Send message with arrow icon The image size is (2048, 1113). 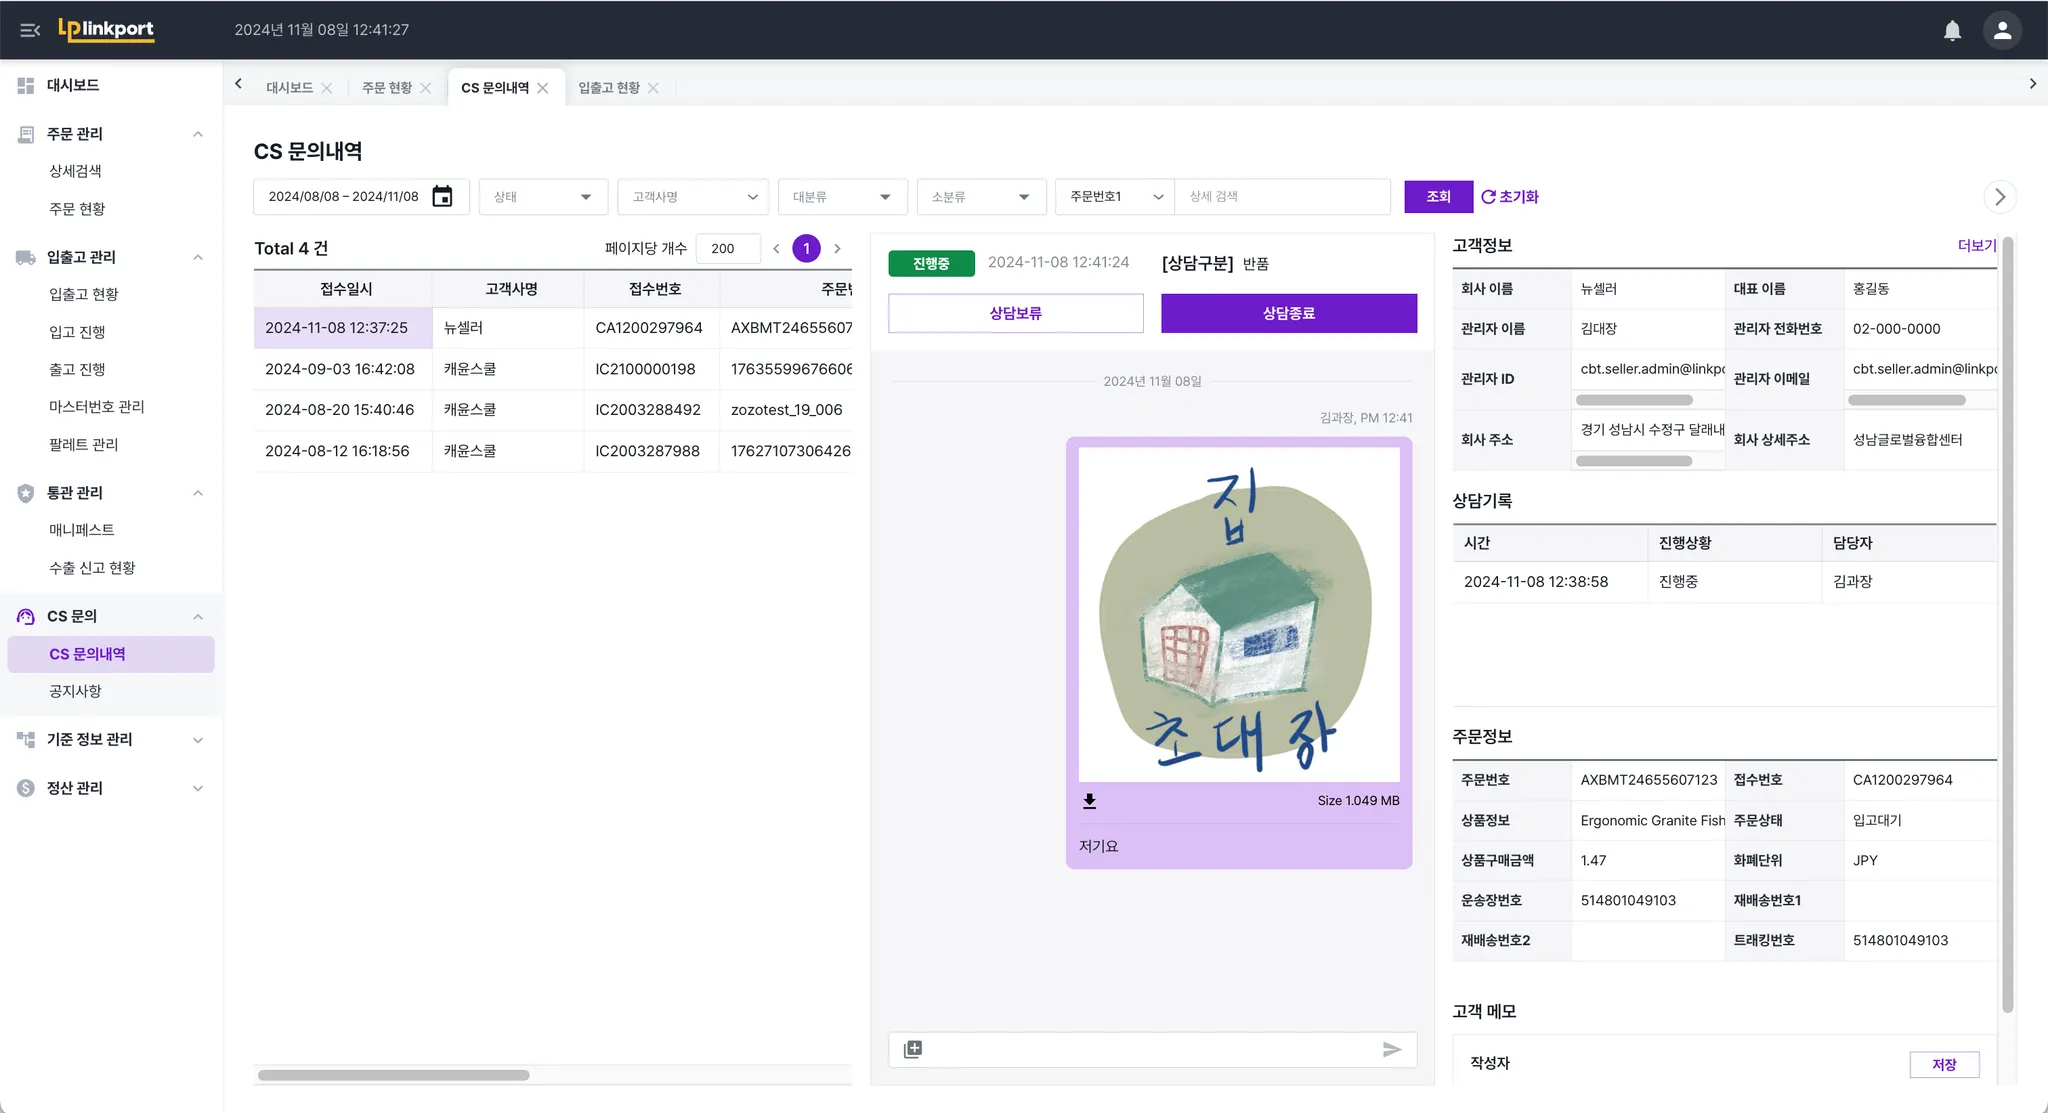pyautogui.click(x=1391, y=1049)
